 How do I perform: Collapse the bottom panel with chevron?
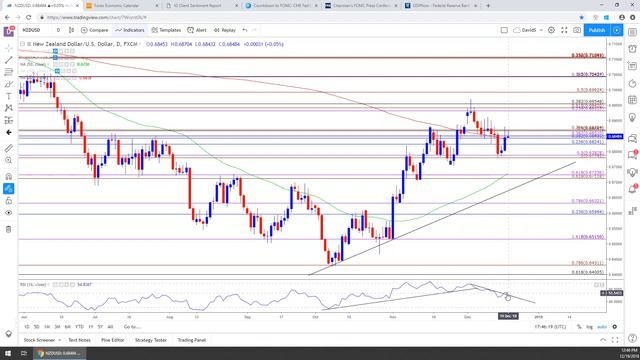(603, 340)
